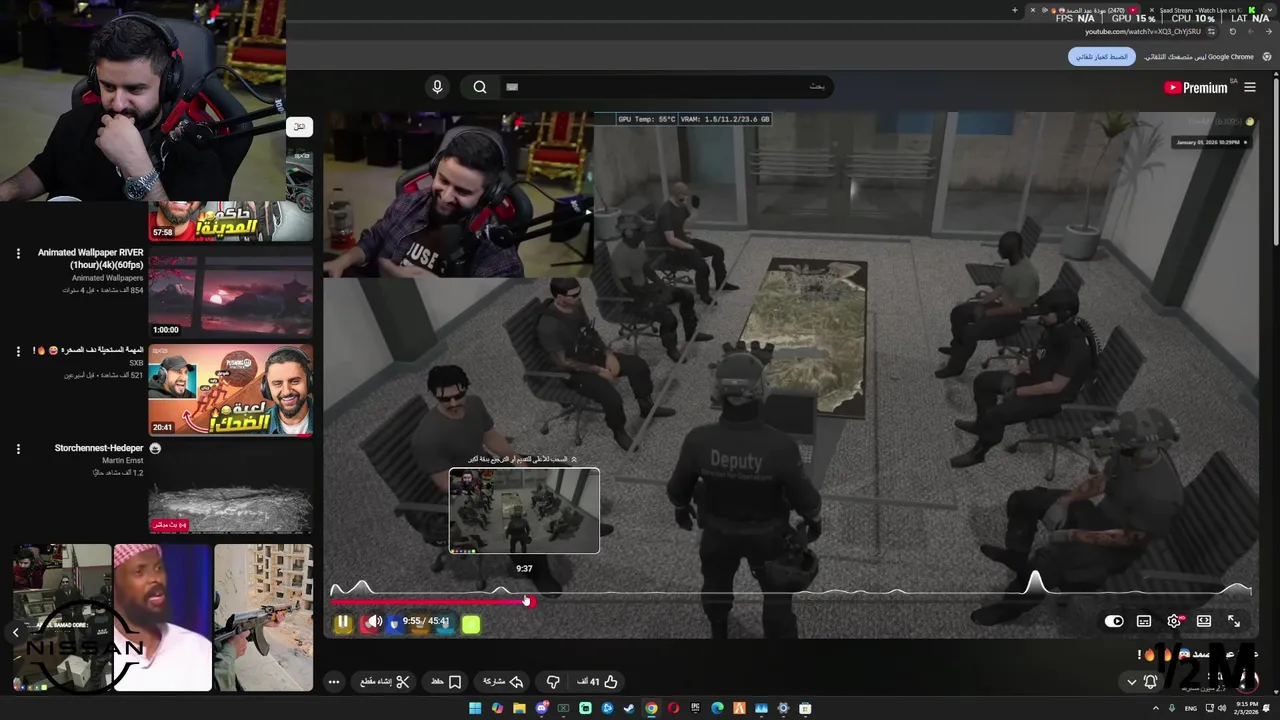
Task: Switch to the Saad Stream Kick tab
Action: click(x=1200, y=10)
